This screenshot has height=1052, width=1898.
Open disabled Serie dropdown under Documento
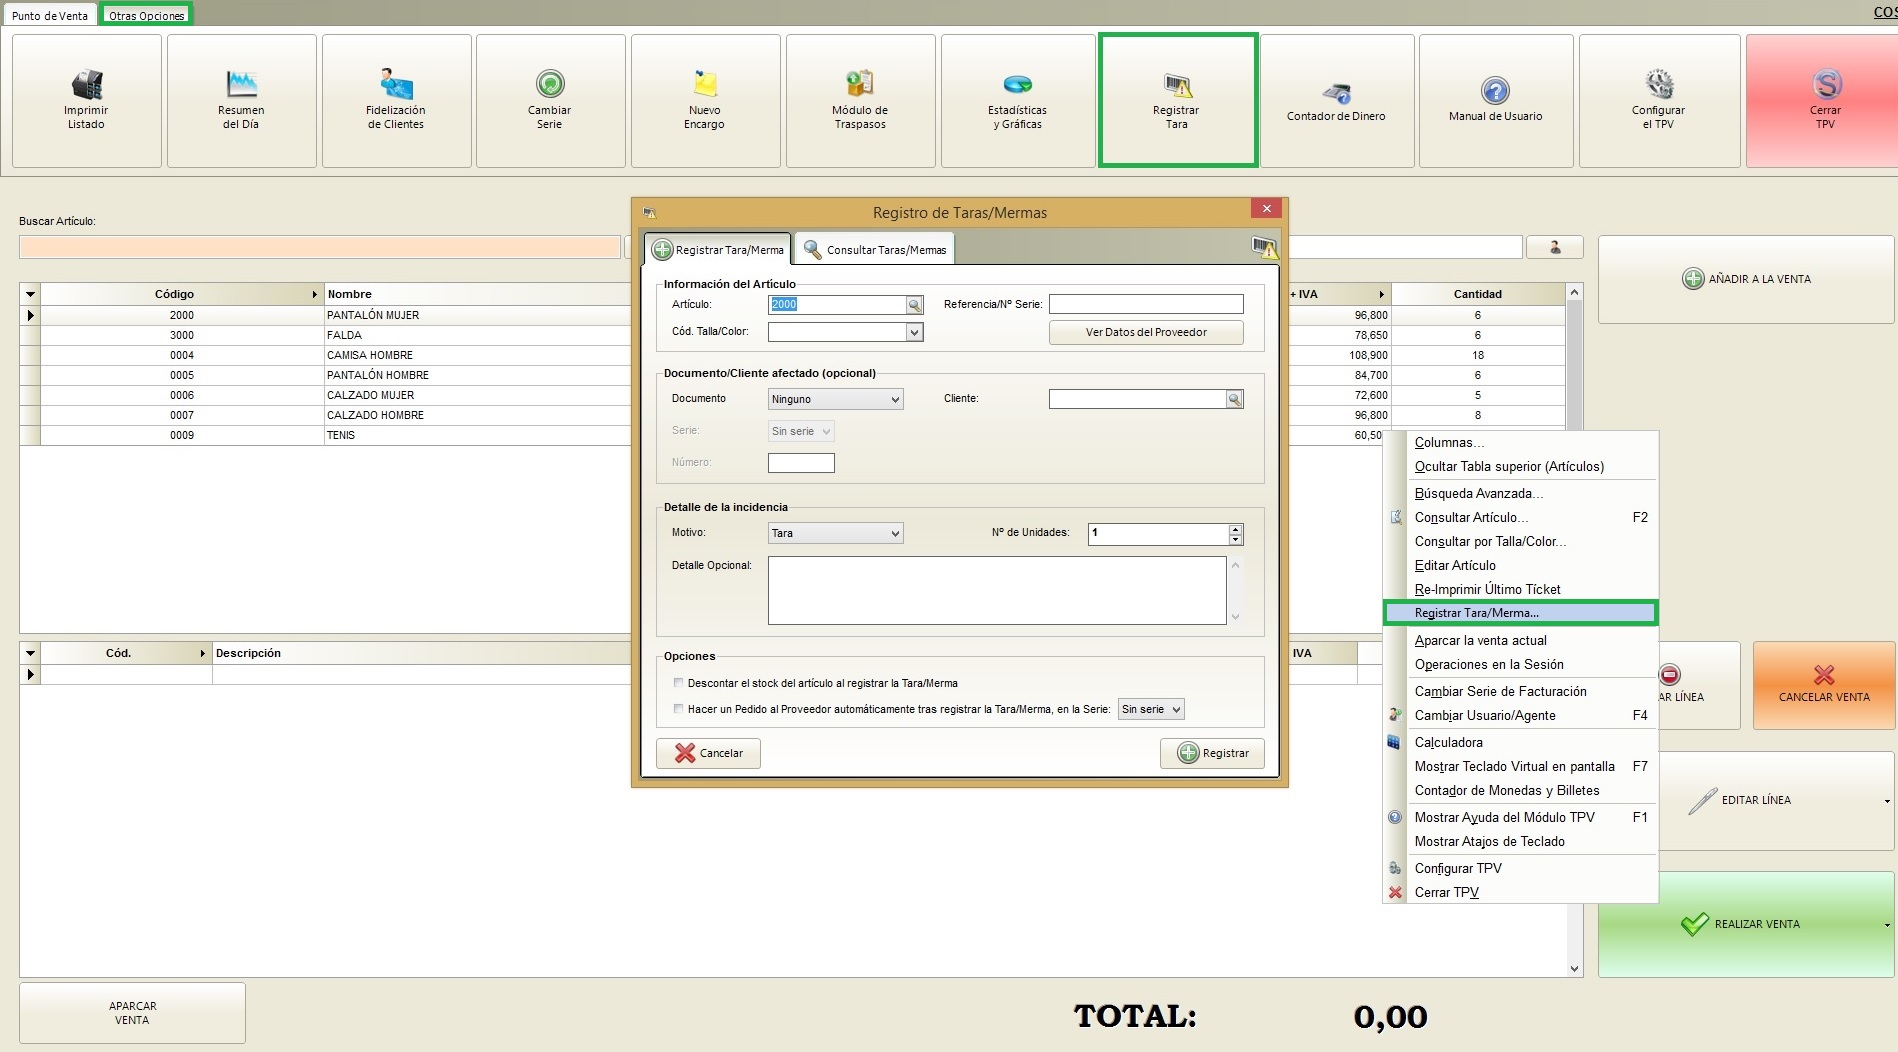click(x=801, y=431)
